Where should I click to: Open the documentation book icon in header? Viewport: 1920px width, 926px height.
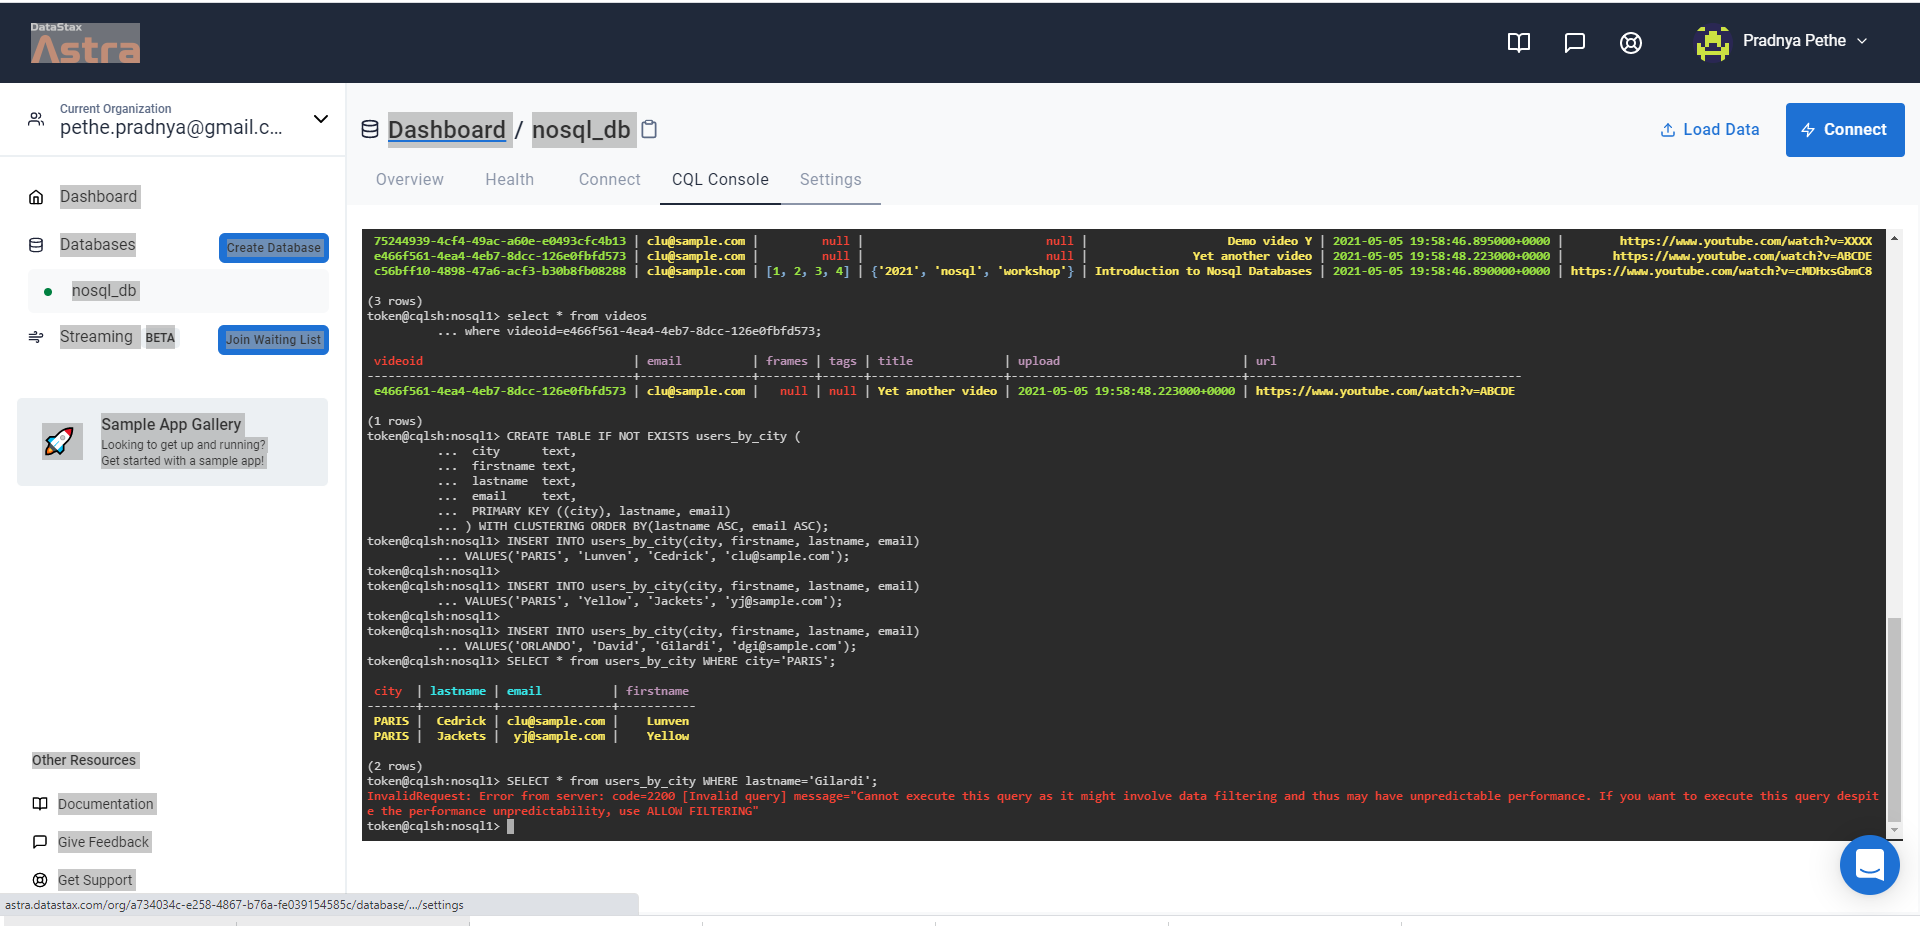point(1519,43)
